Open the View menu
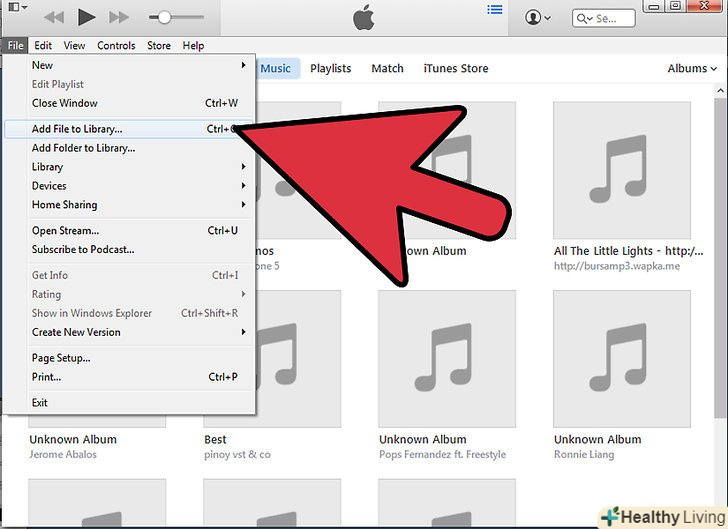 (74, 46)
